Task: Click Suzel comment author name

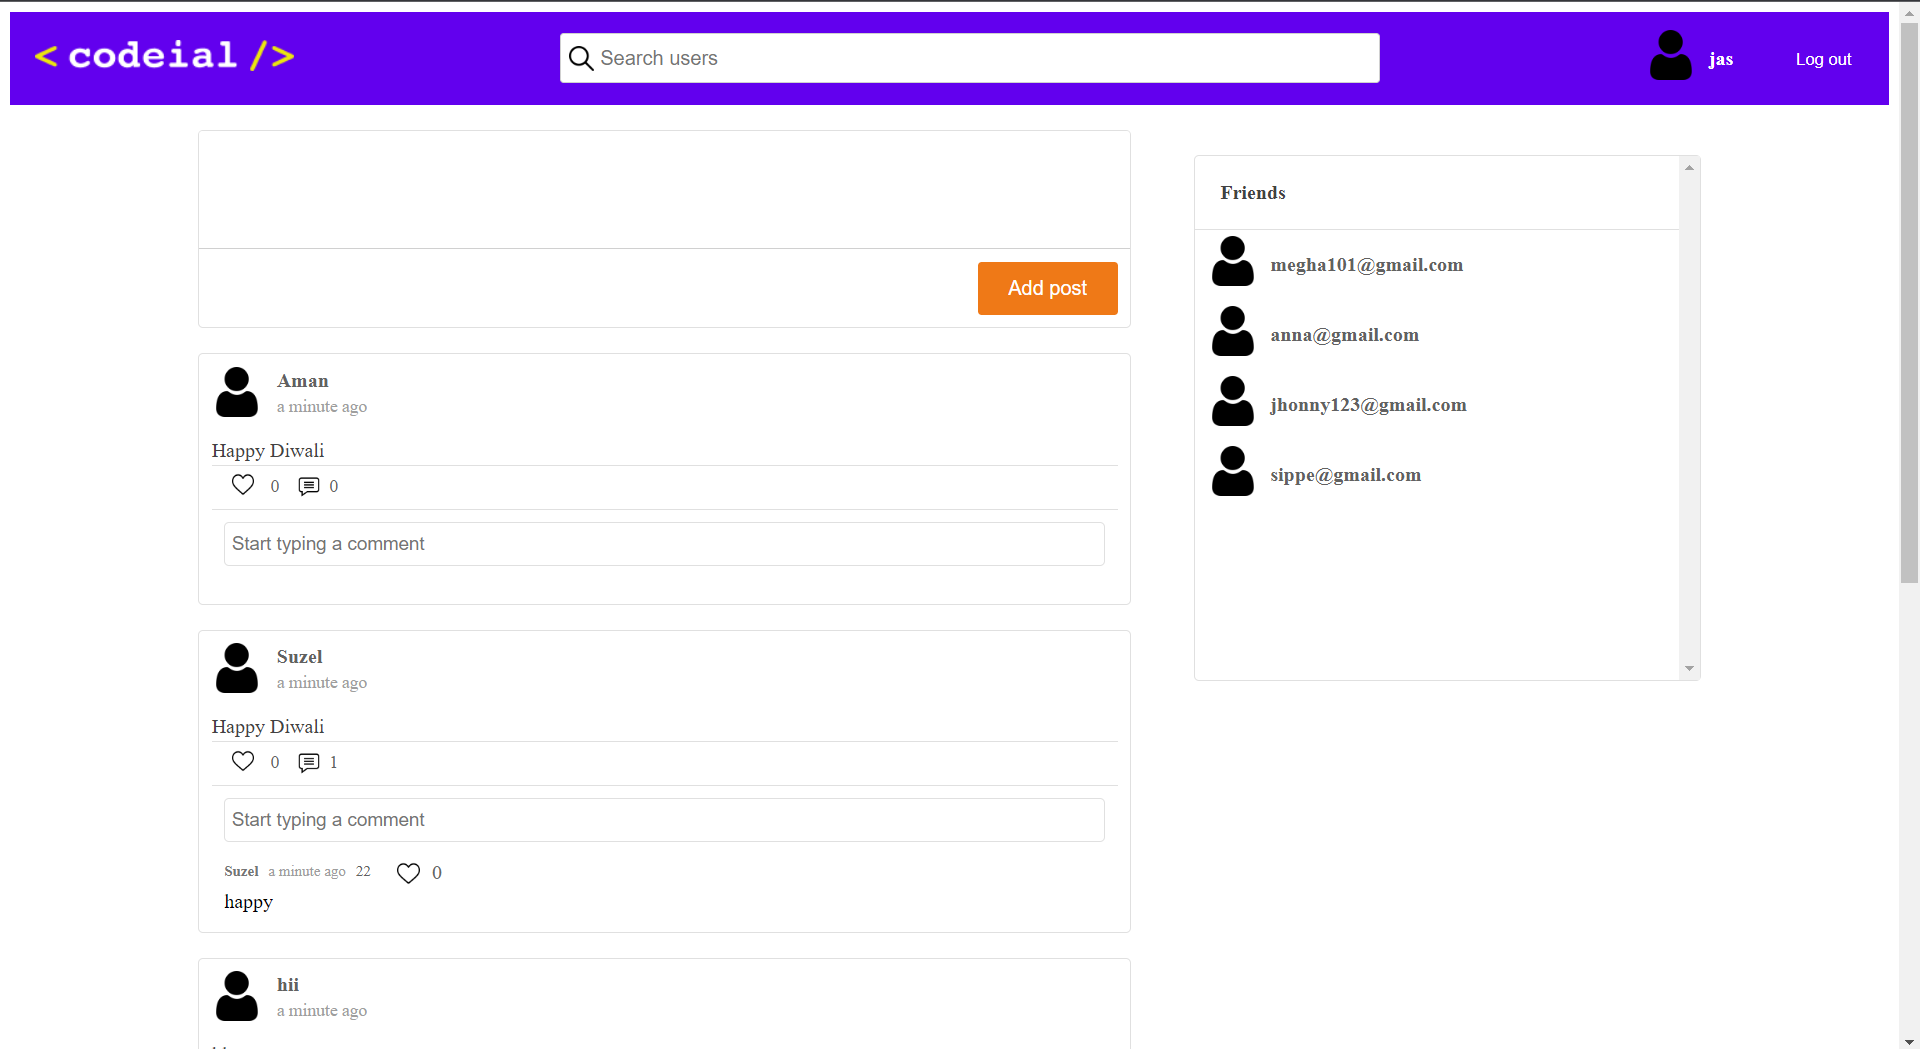Action: click(241, 872)
